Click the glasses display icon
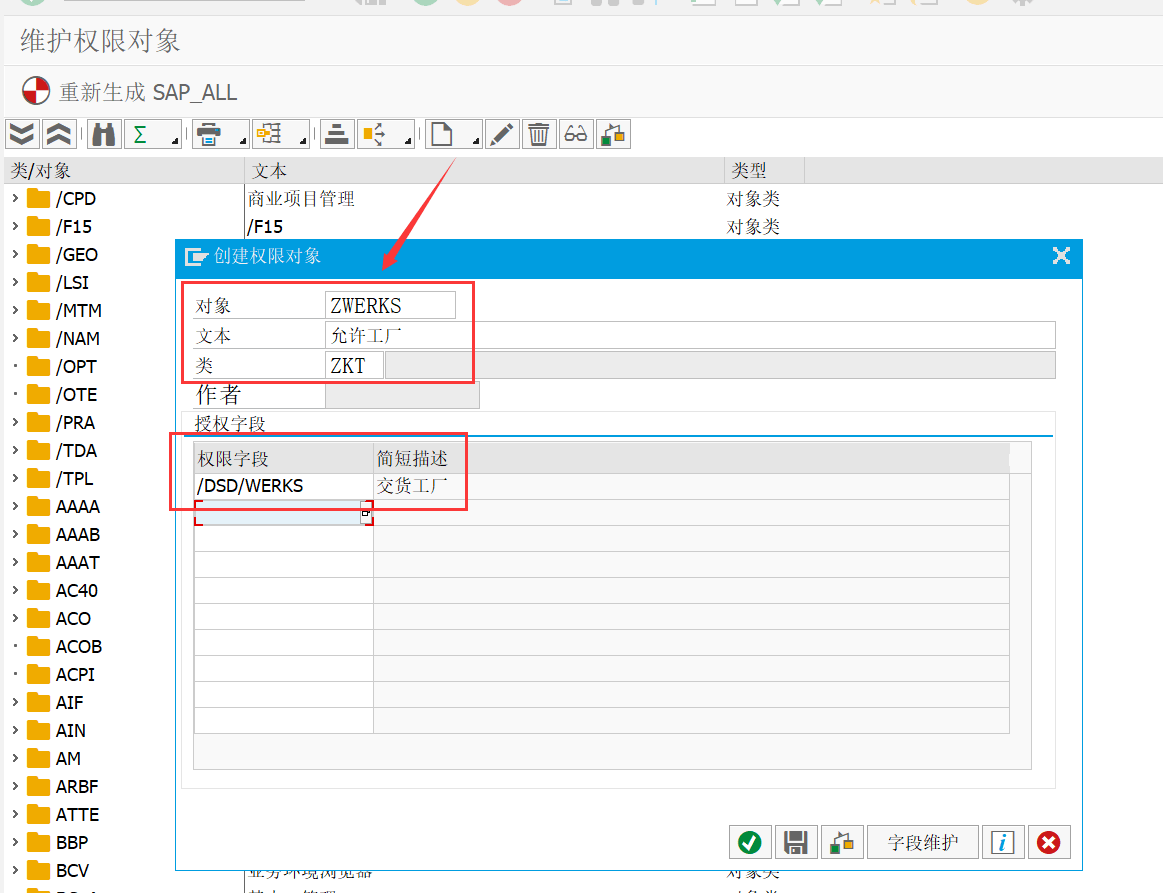The width and height of the screenshot is (1163, 893). (575, 134)
